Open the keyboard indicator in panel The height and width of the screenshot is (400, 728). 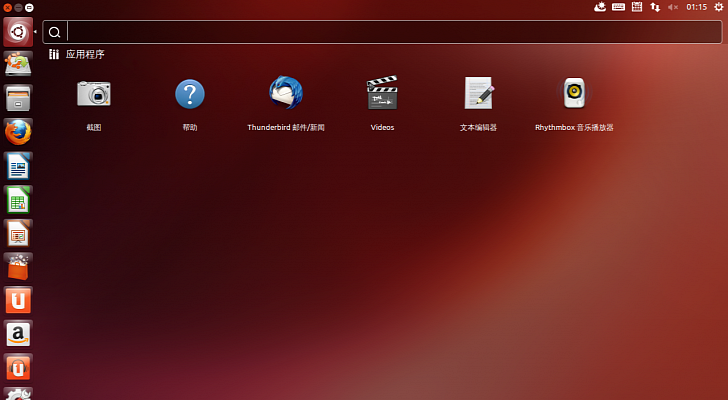click(618, 7)
